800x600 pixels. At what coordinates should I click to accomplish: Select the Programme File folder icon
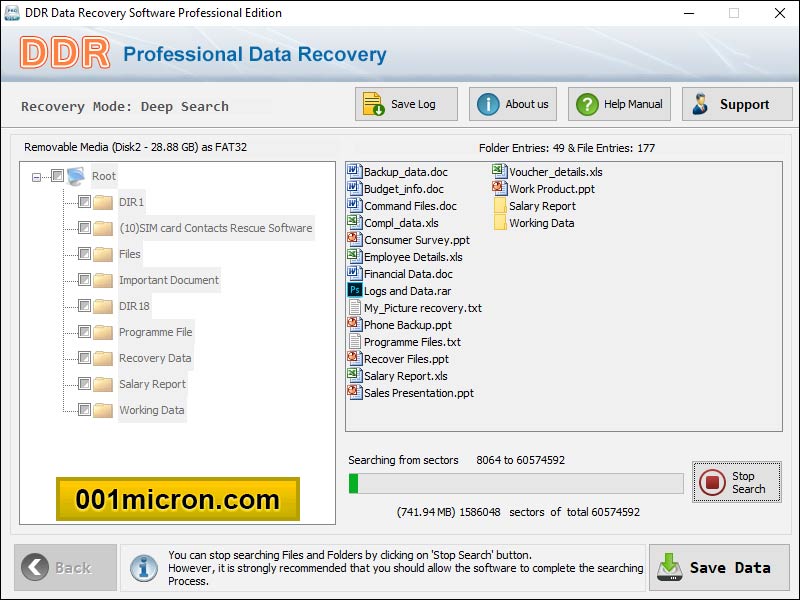(103, 332)
